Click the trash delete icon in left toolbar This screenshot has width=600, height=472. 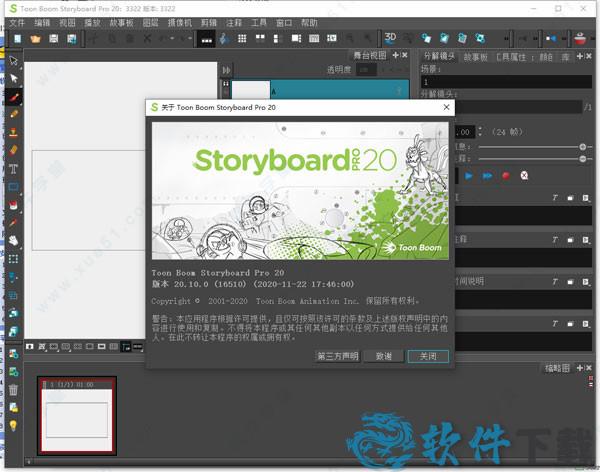coord(14,389)
